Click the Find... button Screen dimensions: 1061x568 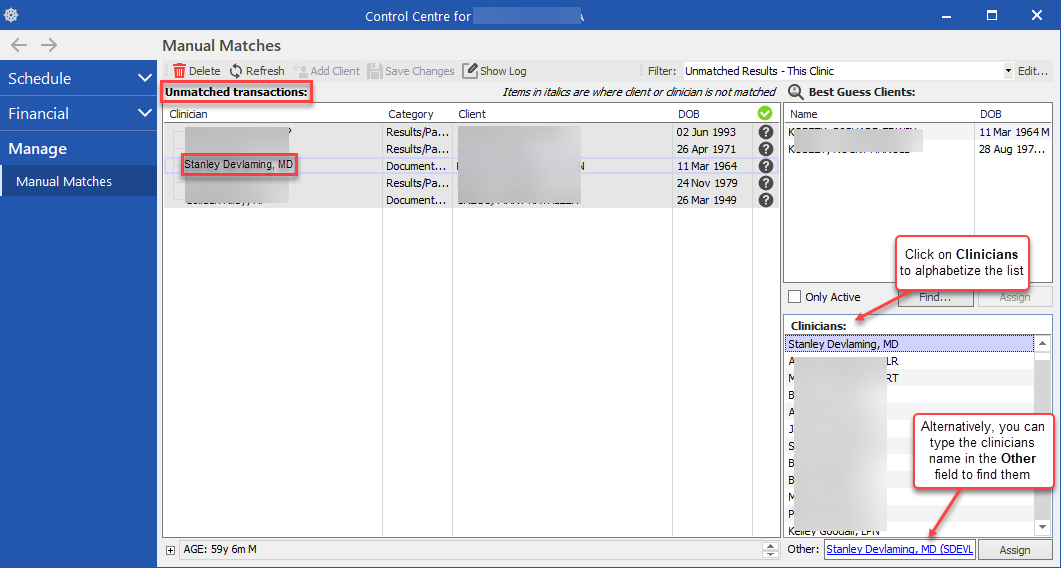935,297
